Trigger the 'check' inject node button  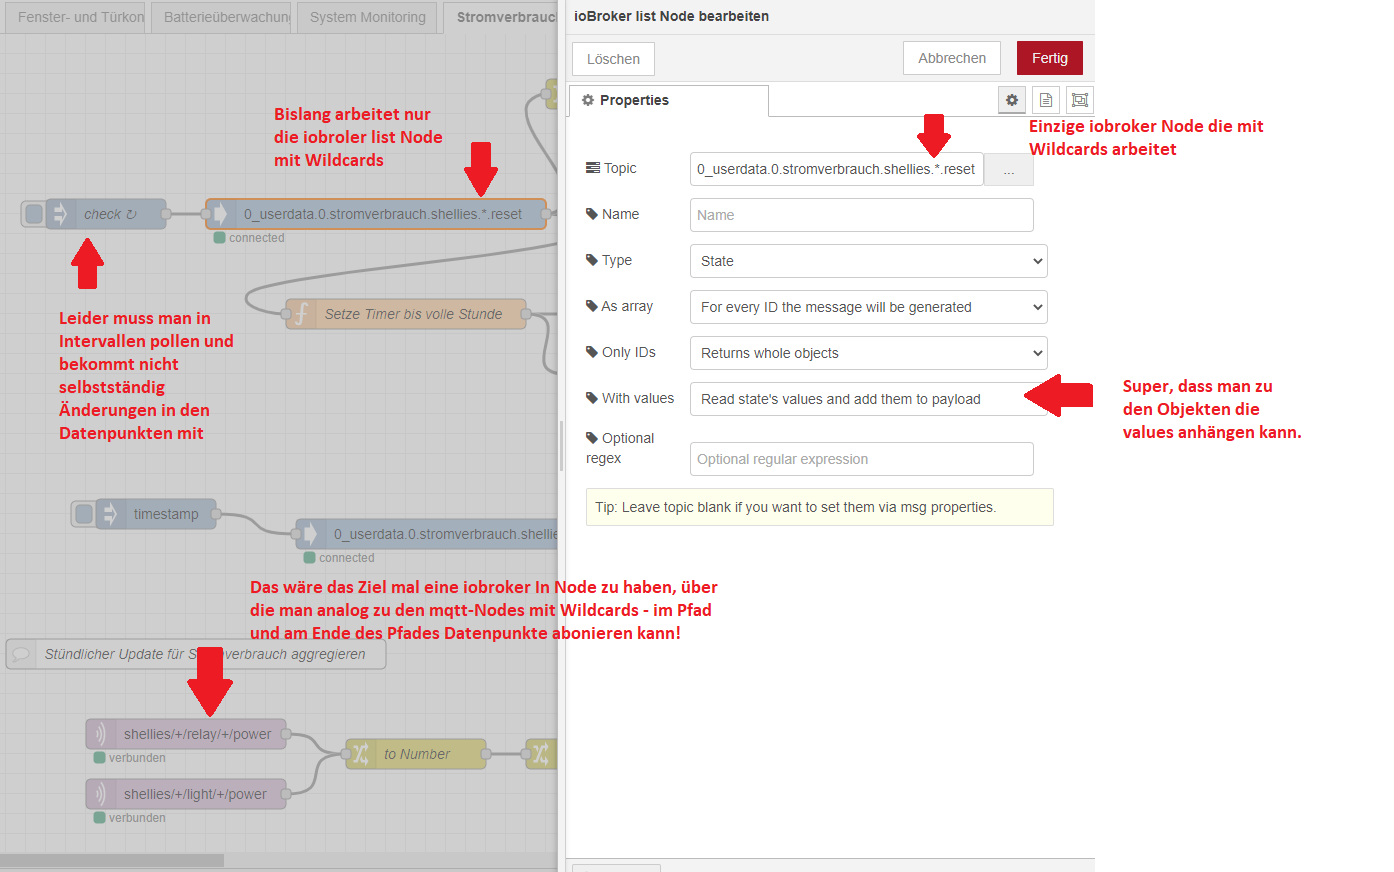tap(34, 214)
